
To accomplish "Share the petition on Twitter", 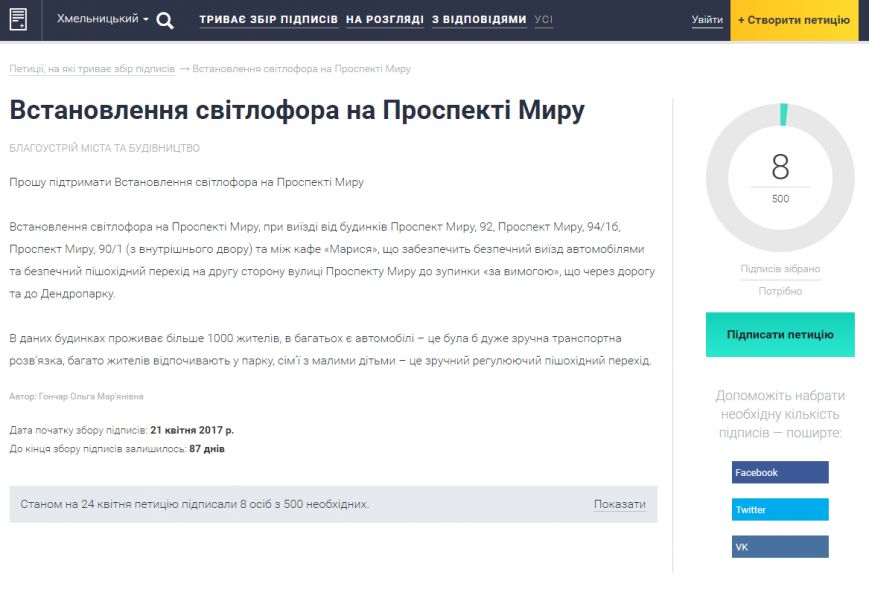I will coord(780,510).
